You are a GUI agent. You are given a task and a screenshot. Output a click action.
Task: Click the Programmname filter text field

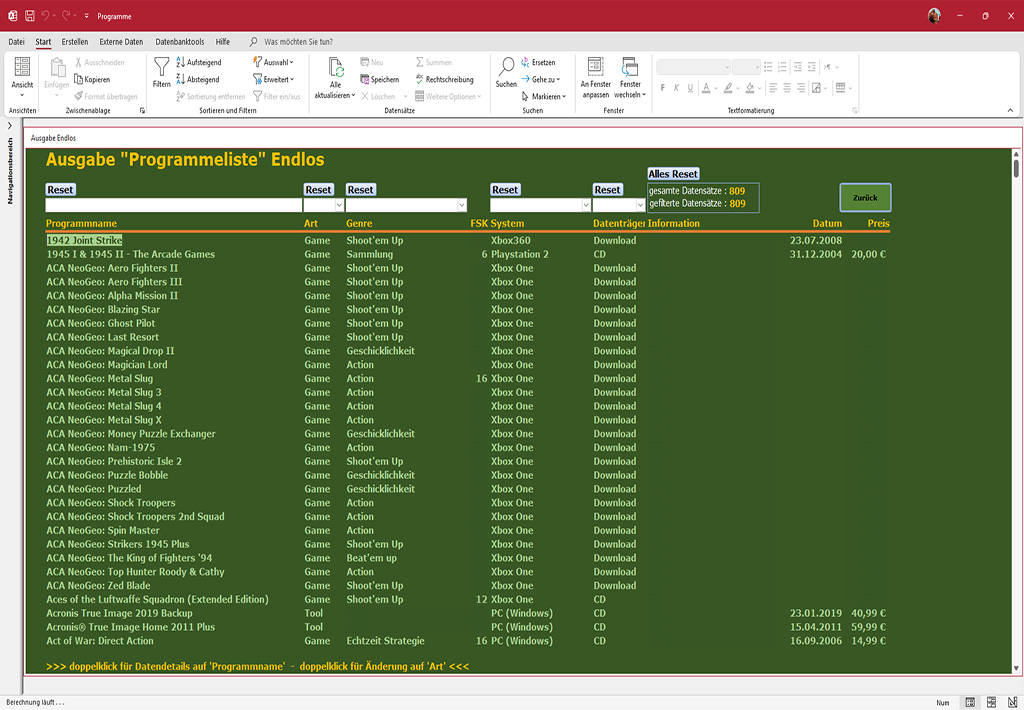pyautogui.click(x=173, y=205)
